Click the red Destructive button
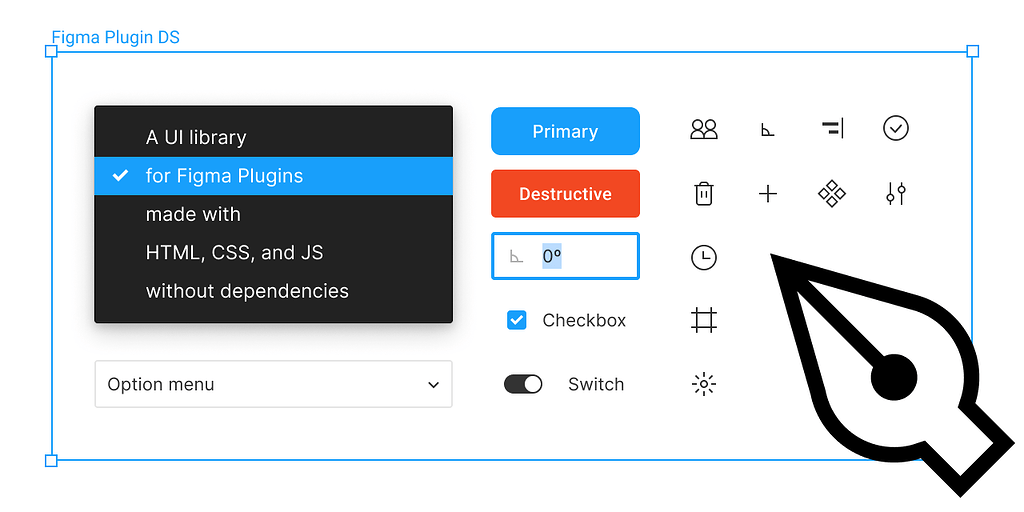The height and width of the screenshot is (512, 1024). click(x=565, y=194)
